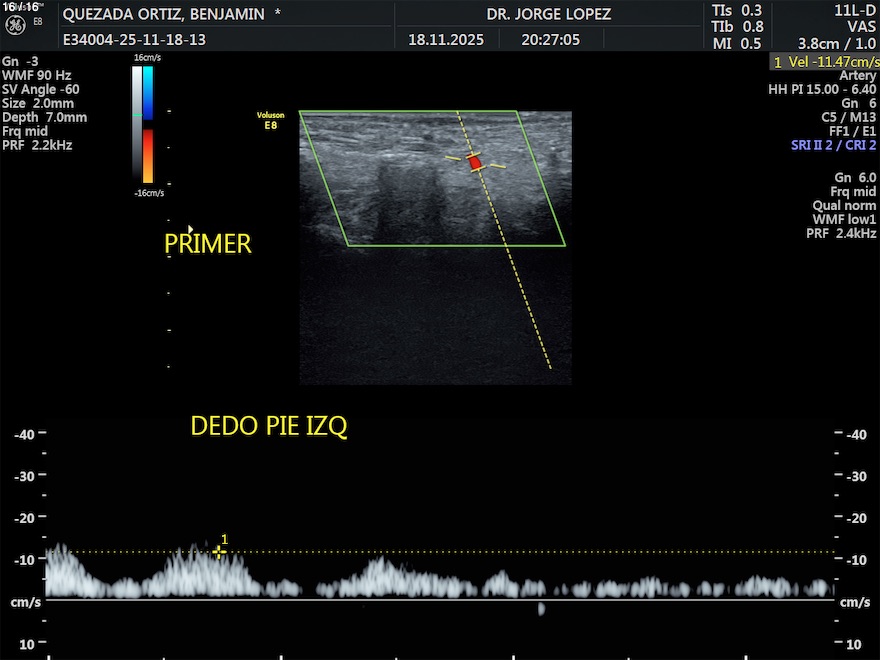Click the red color flow sample gate
This screenshot has height=660, width=880.
476,162
